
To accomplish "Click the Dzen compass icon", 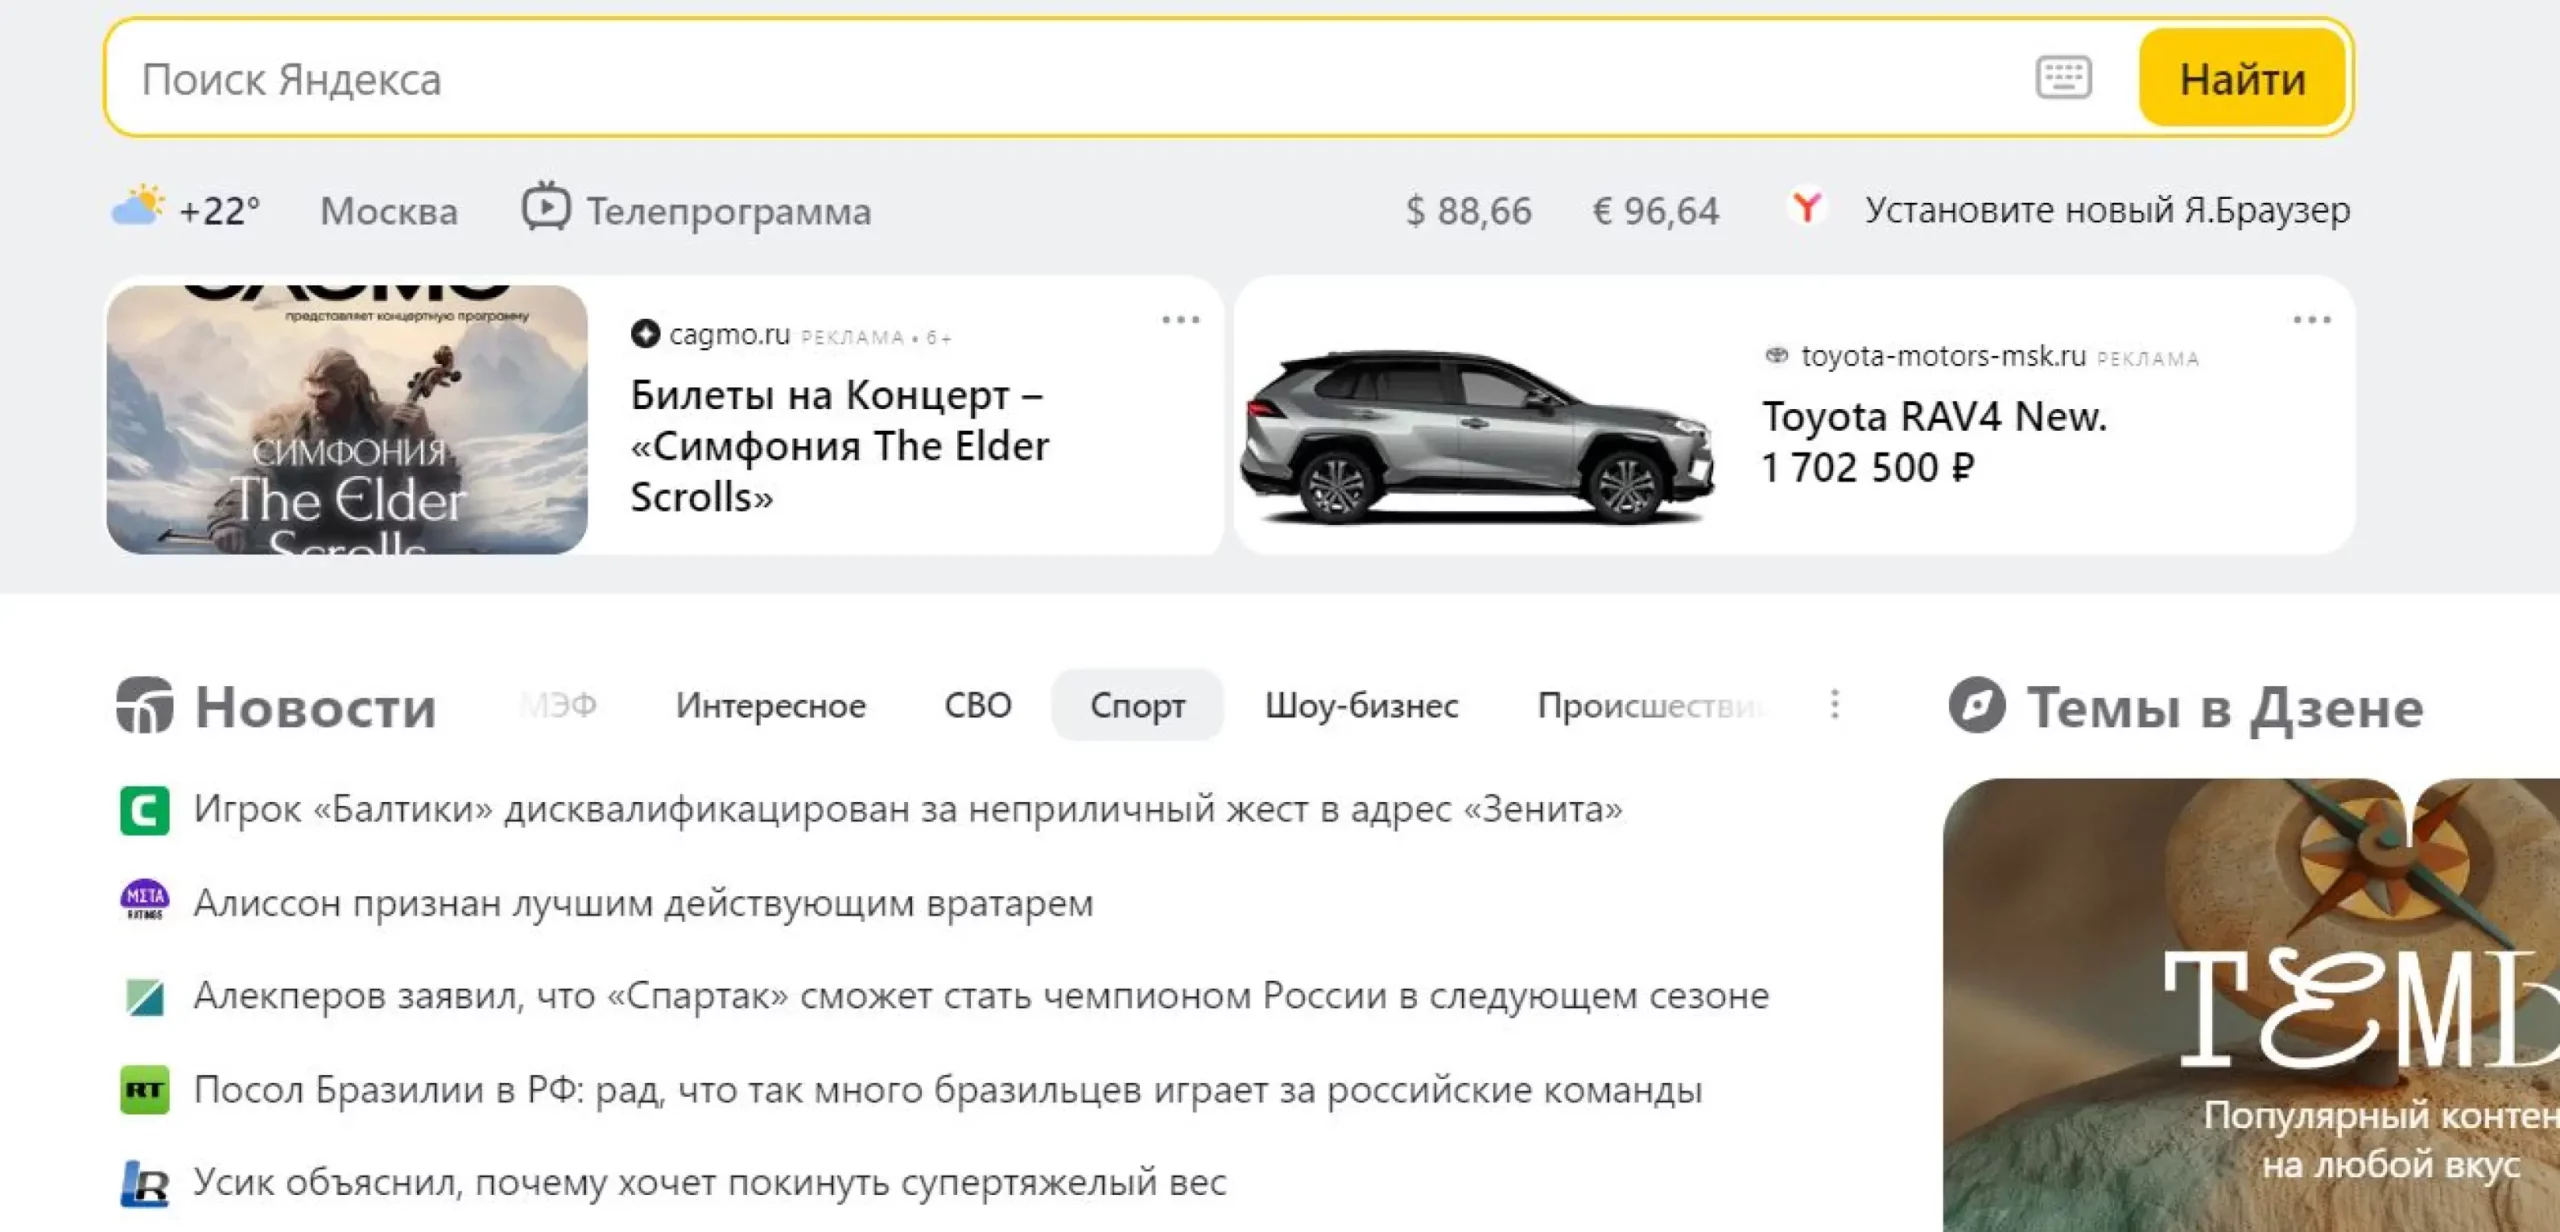I will coord(1976,705).
